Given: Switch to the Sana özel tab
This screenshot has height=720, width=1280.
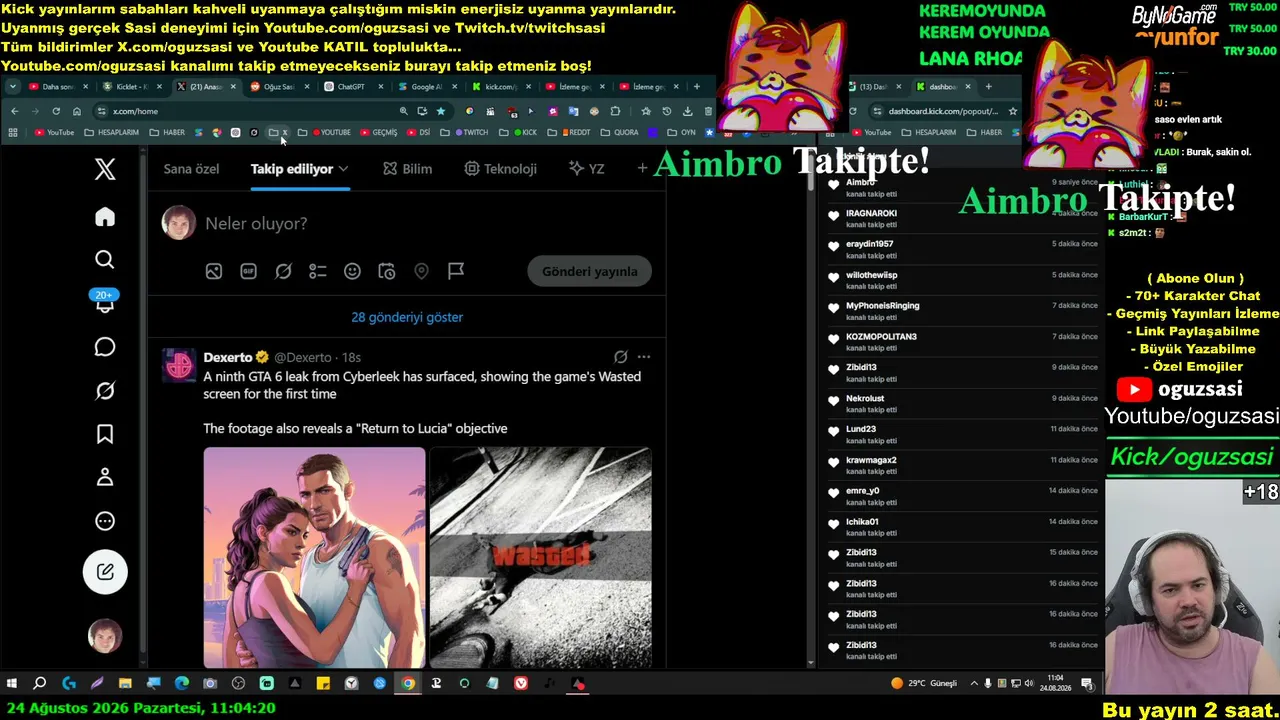Looking at the screenshot, I should click(x=191, y=169).
